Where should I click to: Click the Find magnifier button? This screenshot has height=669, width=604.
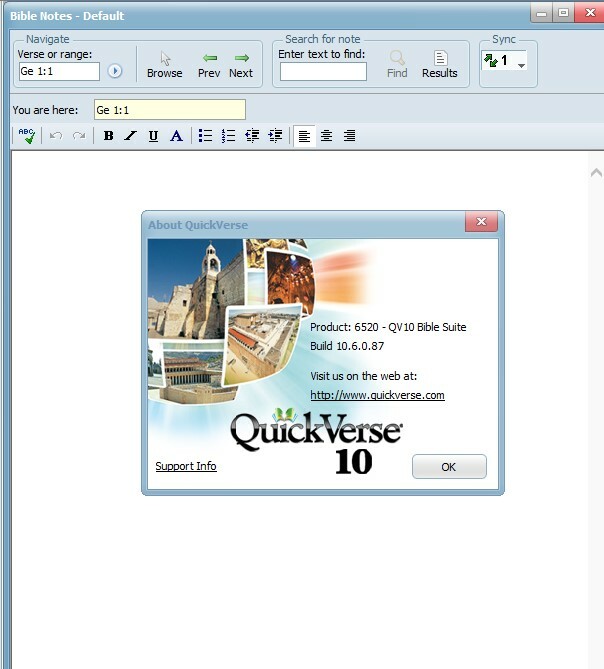point(397,65)
